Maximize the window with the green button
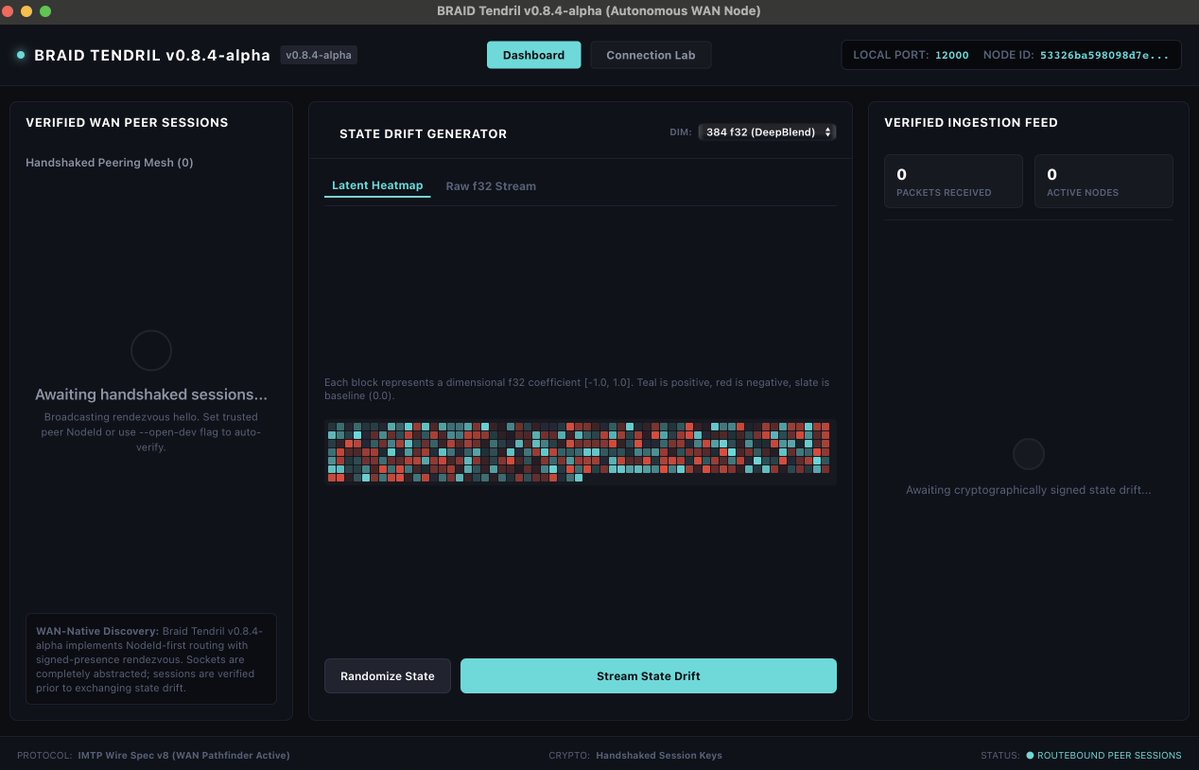Image resolution: width=1199 pixels, height=770 pixels. 45,11
